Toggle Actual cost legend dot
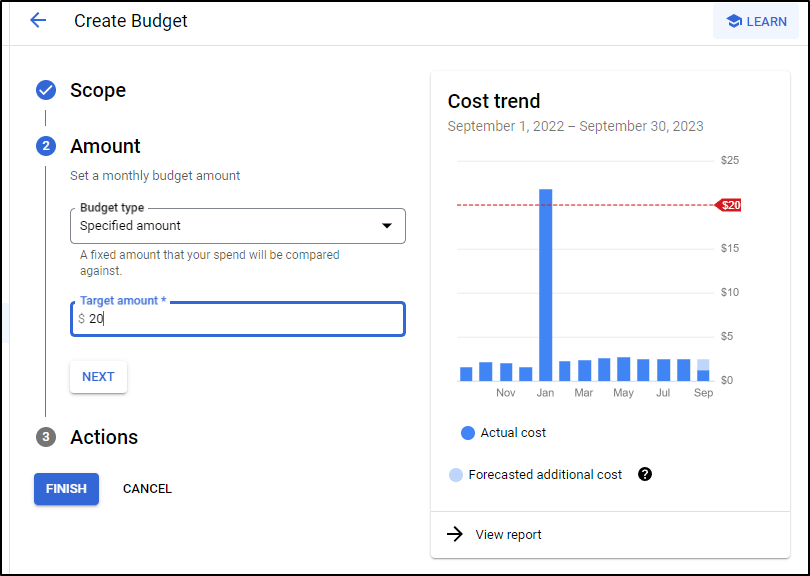The height and width of the screenshot is (576, 810). [468, 433]
